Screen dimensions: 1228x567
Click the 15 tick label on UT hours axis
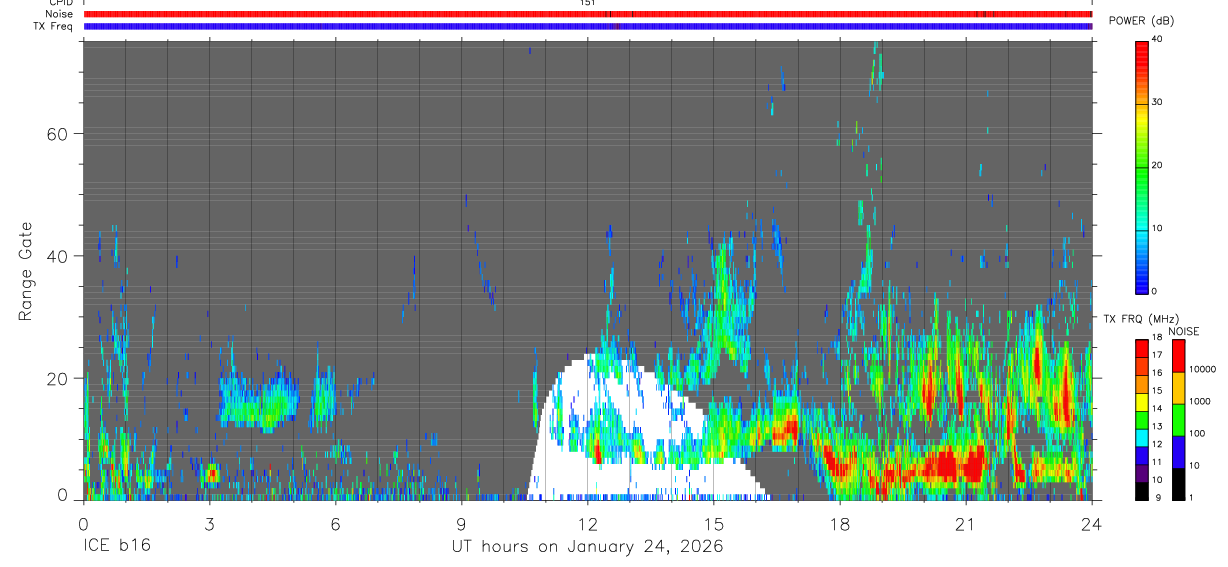[713, 524]
